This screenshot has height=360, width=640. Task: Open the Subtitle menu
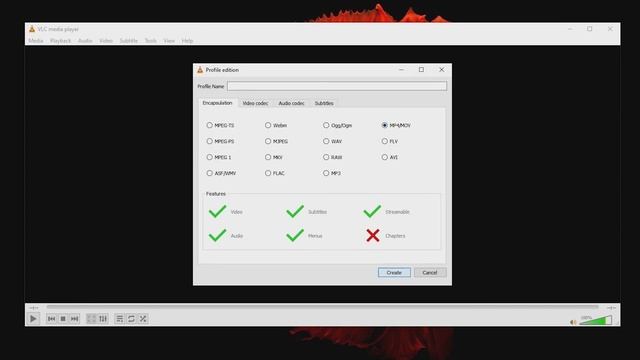(x=129, y=41)
